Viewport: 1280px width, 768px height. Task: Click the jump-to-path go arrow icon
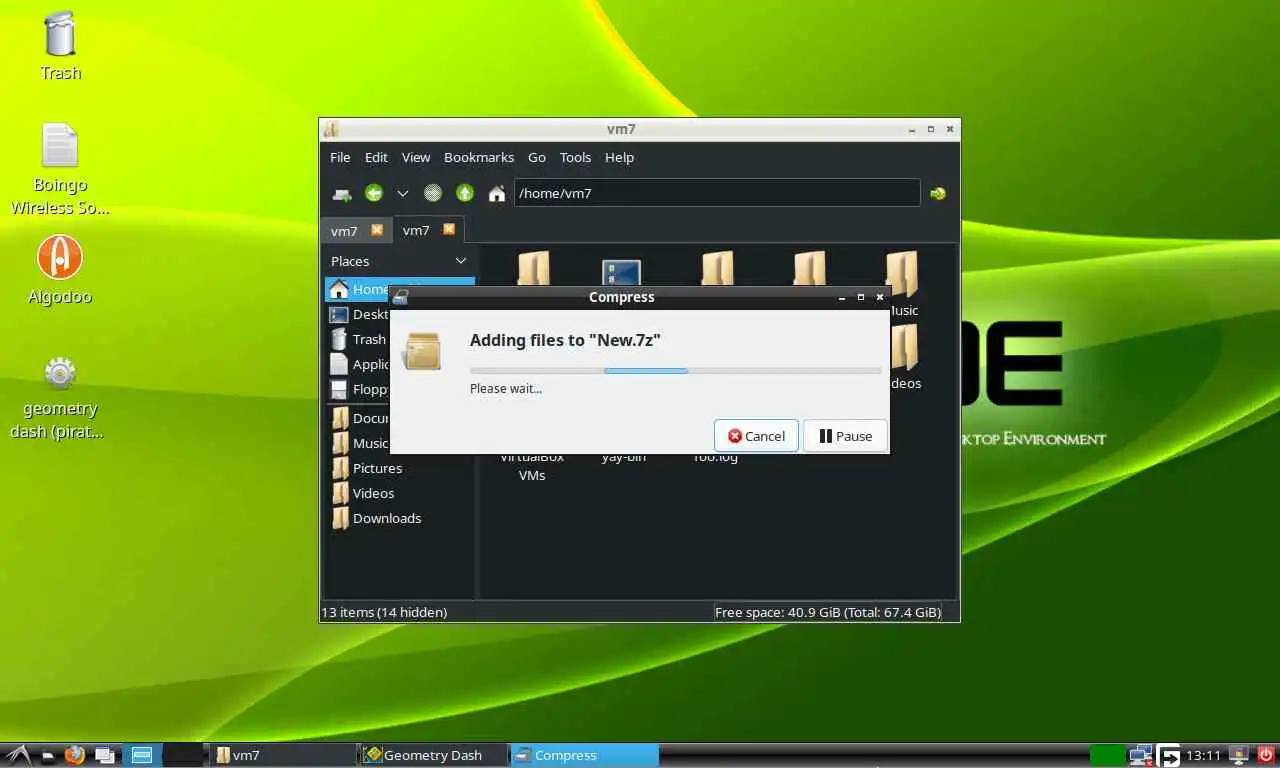[x=938, y=193]
